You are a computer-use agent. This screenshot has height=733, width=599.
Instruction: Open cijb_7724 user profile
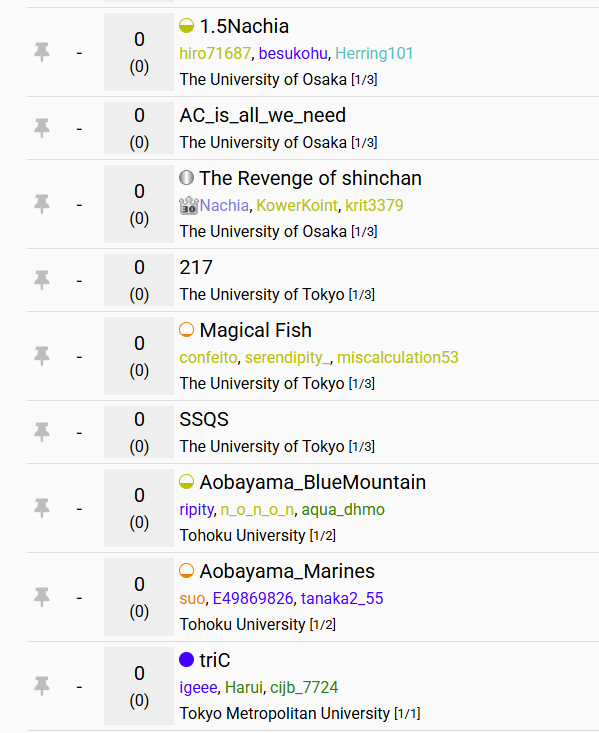(304, 687)
